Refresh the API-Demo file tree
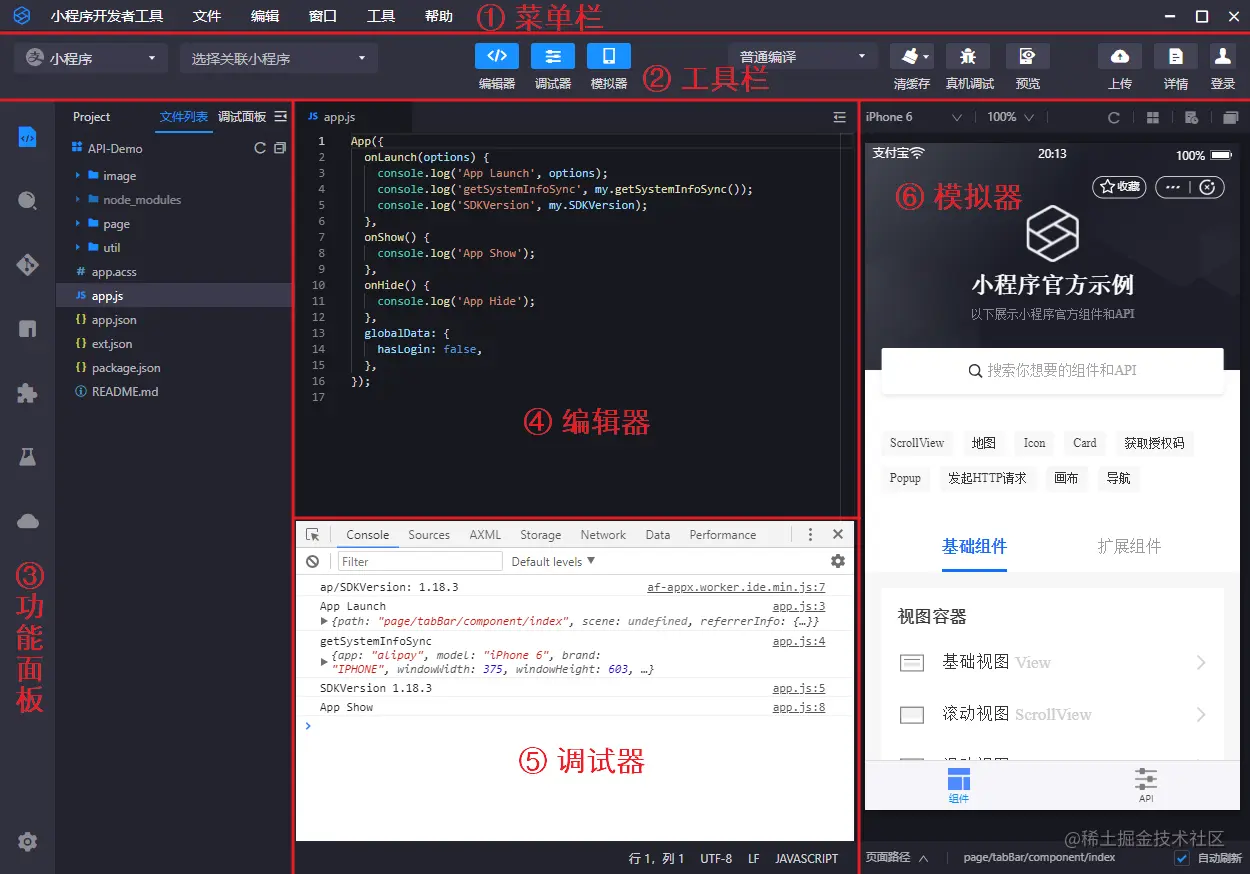This screenshot has height=874, width=1250. [x=260, y=148]
